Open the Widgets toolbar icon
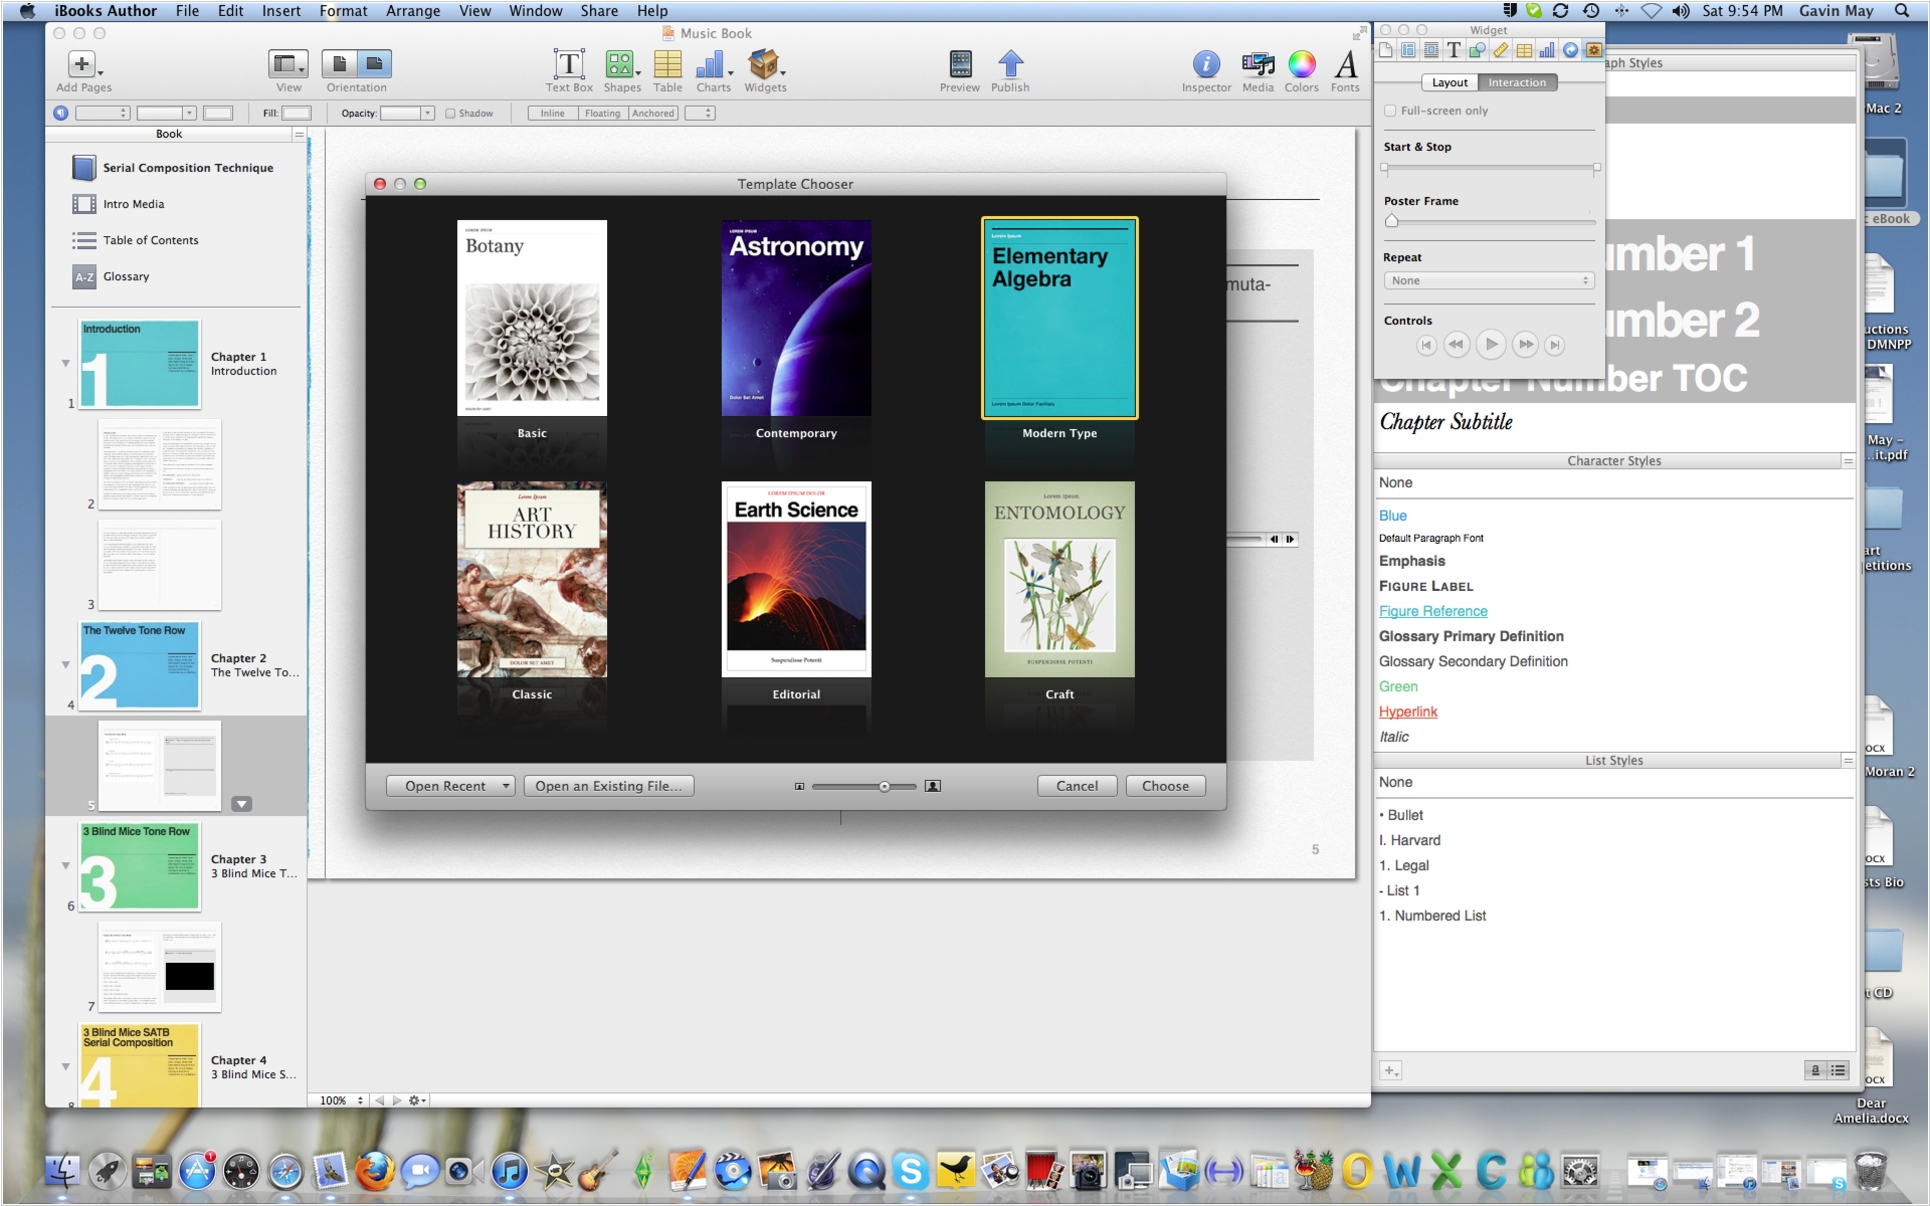 [763, 65]
